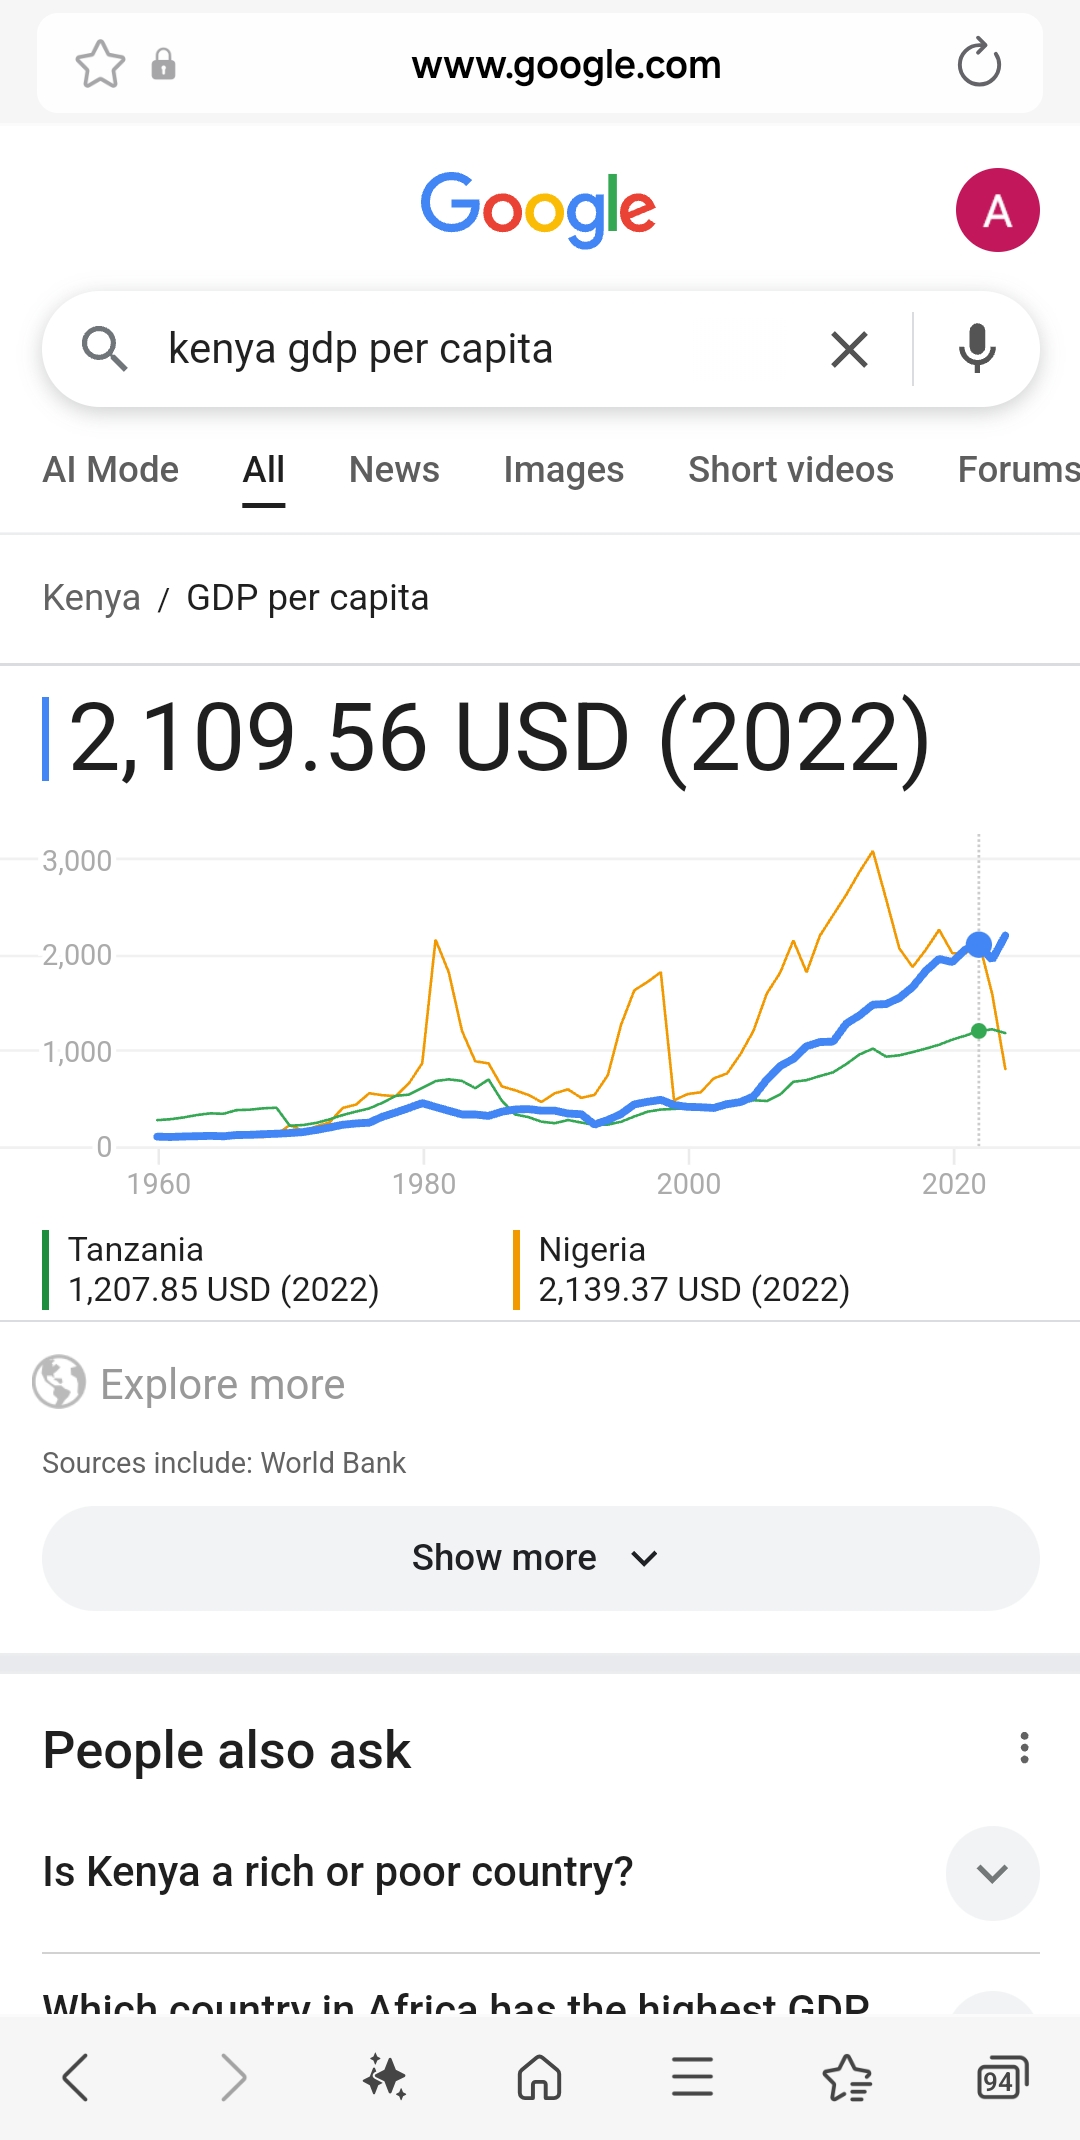The width and height of the screenshot is (1080, 2140).
Task: Click the Explore more link
Action: (222, 1384)
